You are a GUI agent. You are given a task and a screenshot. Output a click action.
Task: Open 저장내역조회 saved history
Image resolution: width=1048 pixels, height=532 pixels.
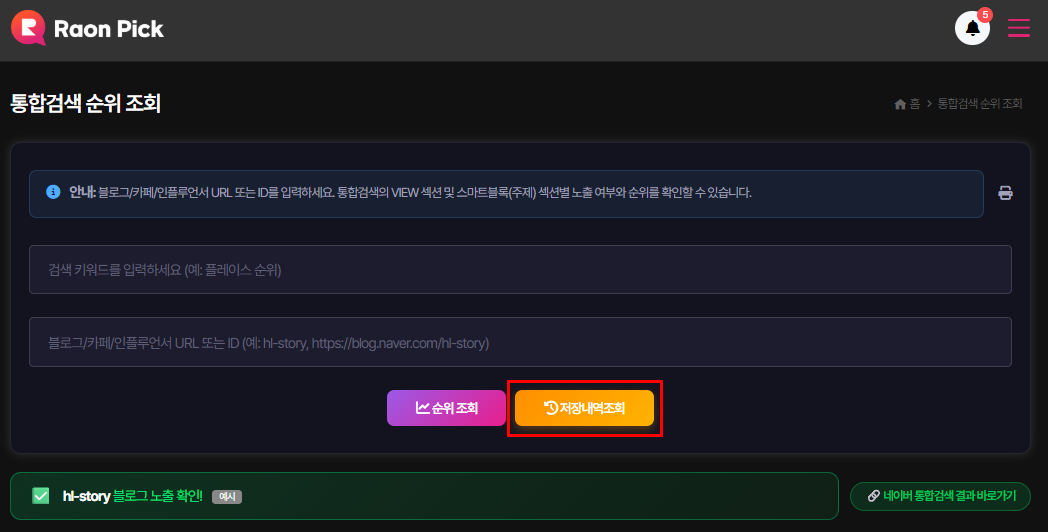584,408
